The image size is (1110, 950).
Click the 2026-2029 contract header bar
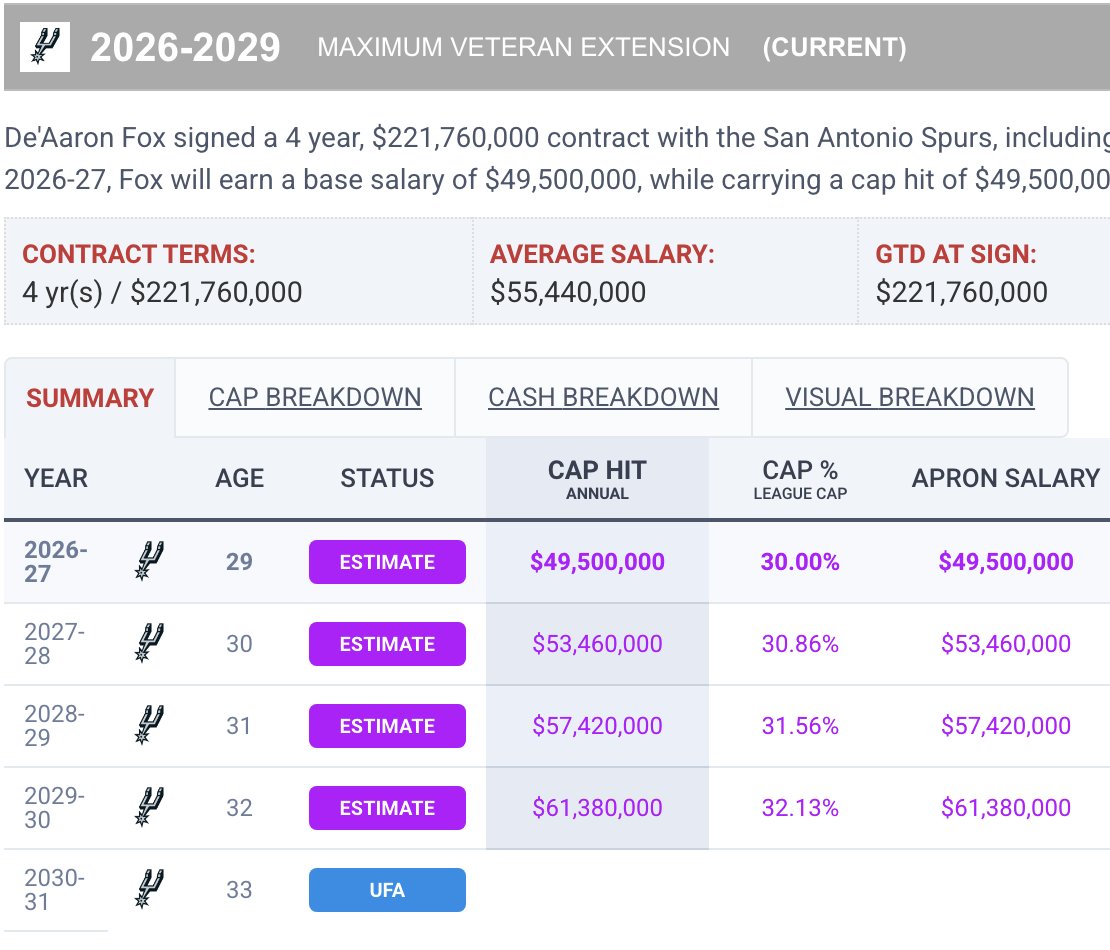[x=557, y=47]
